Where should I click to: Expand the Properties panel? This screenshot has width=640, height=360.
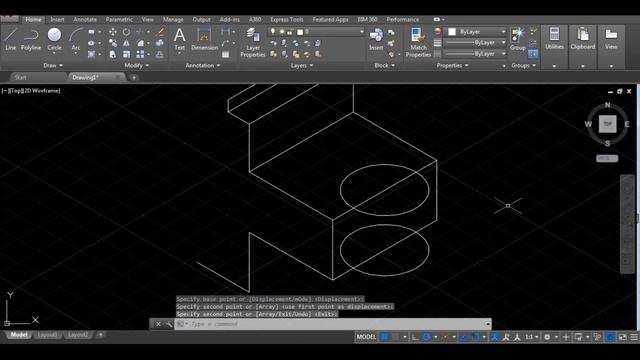(452, 65)
